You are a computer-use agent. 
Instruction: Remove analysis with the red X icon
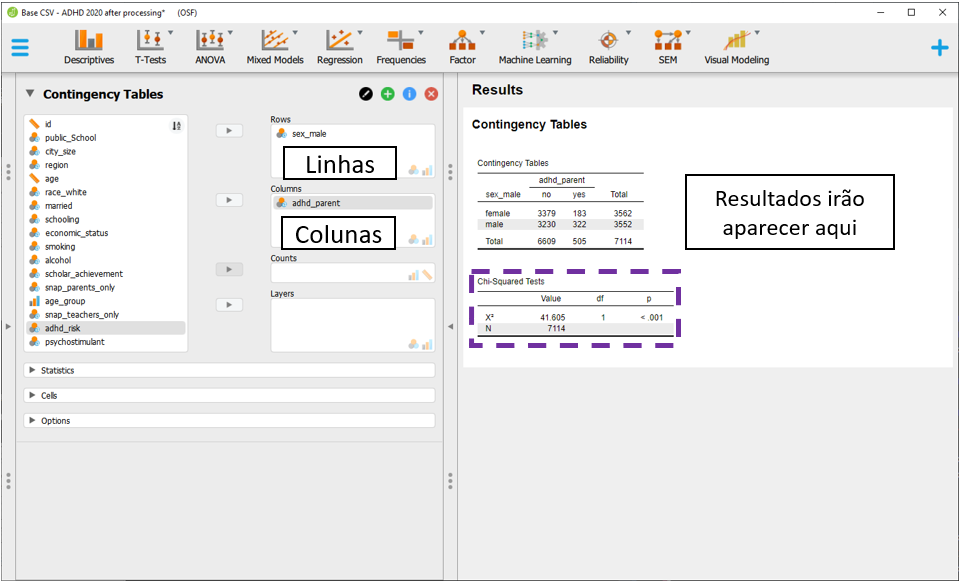[431, 94]
